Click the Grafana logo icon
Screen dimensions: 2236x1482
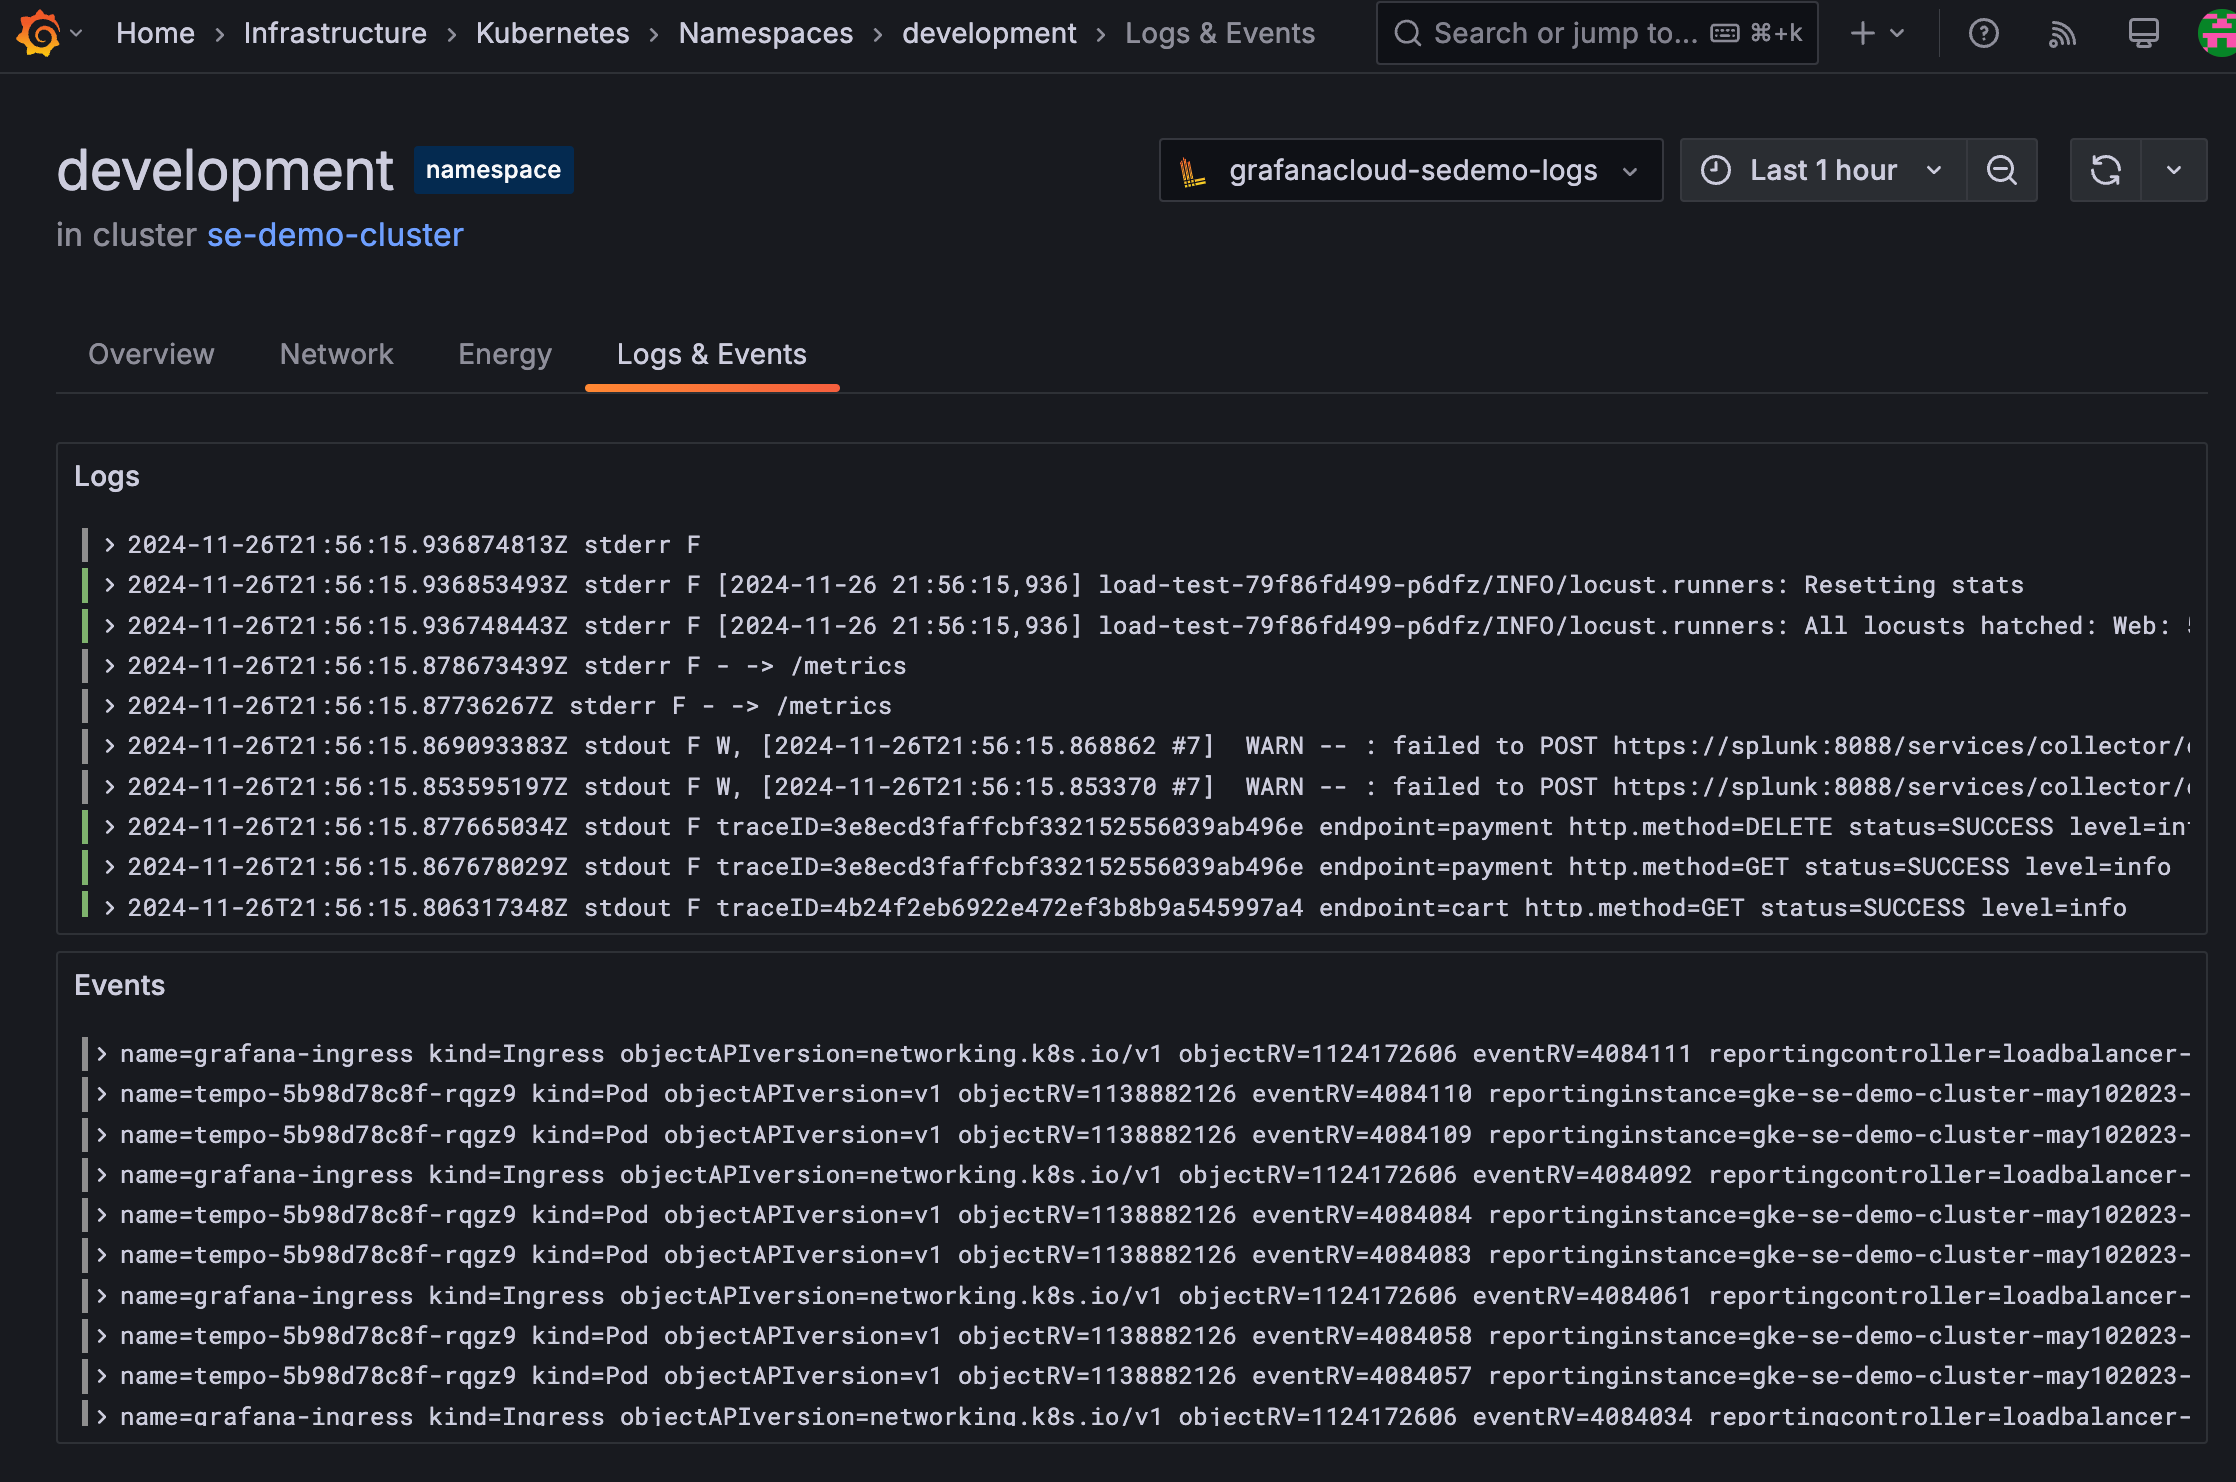coord(40,33)
